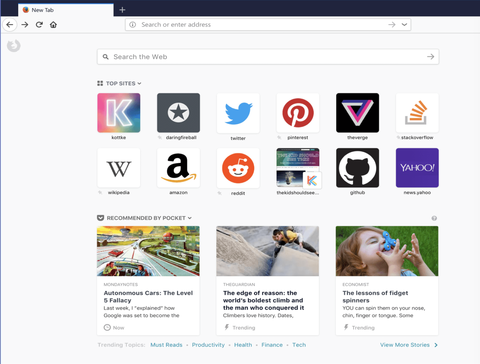Focus the Search the Web field
The height and width of the screenshot is (364, 480).
[268, 57]
